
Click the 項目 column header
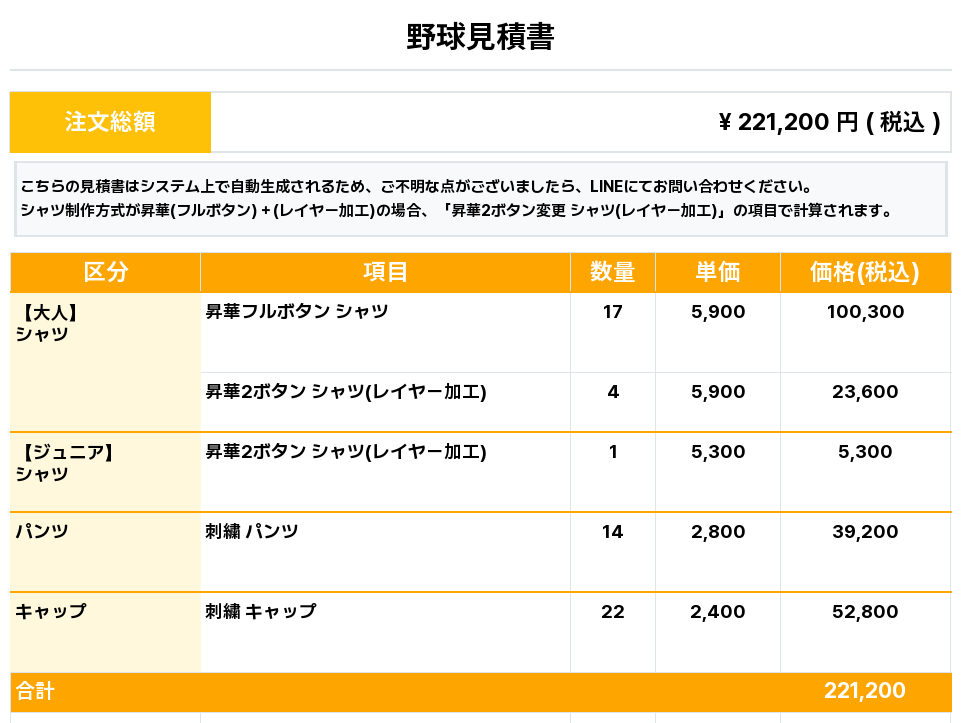(x=385, y=272)
